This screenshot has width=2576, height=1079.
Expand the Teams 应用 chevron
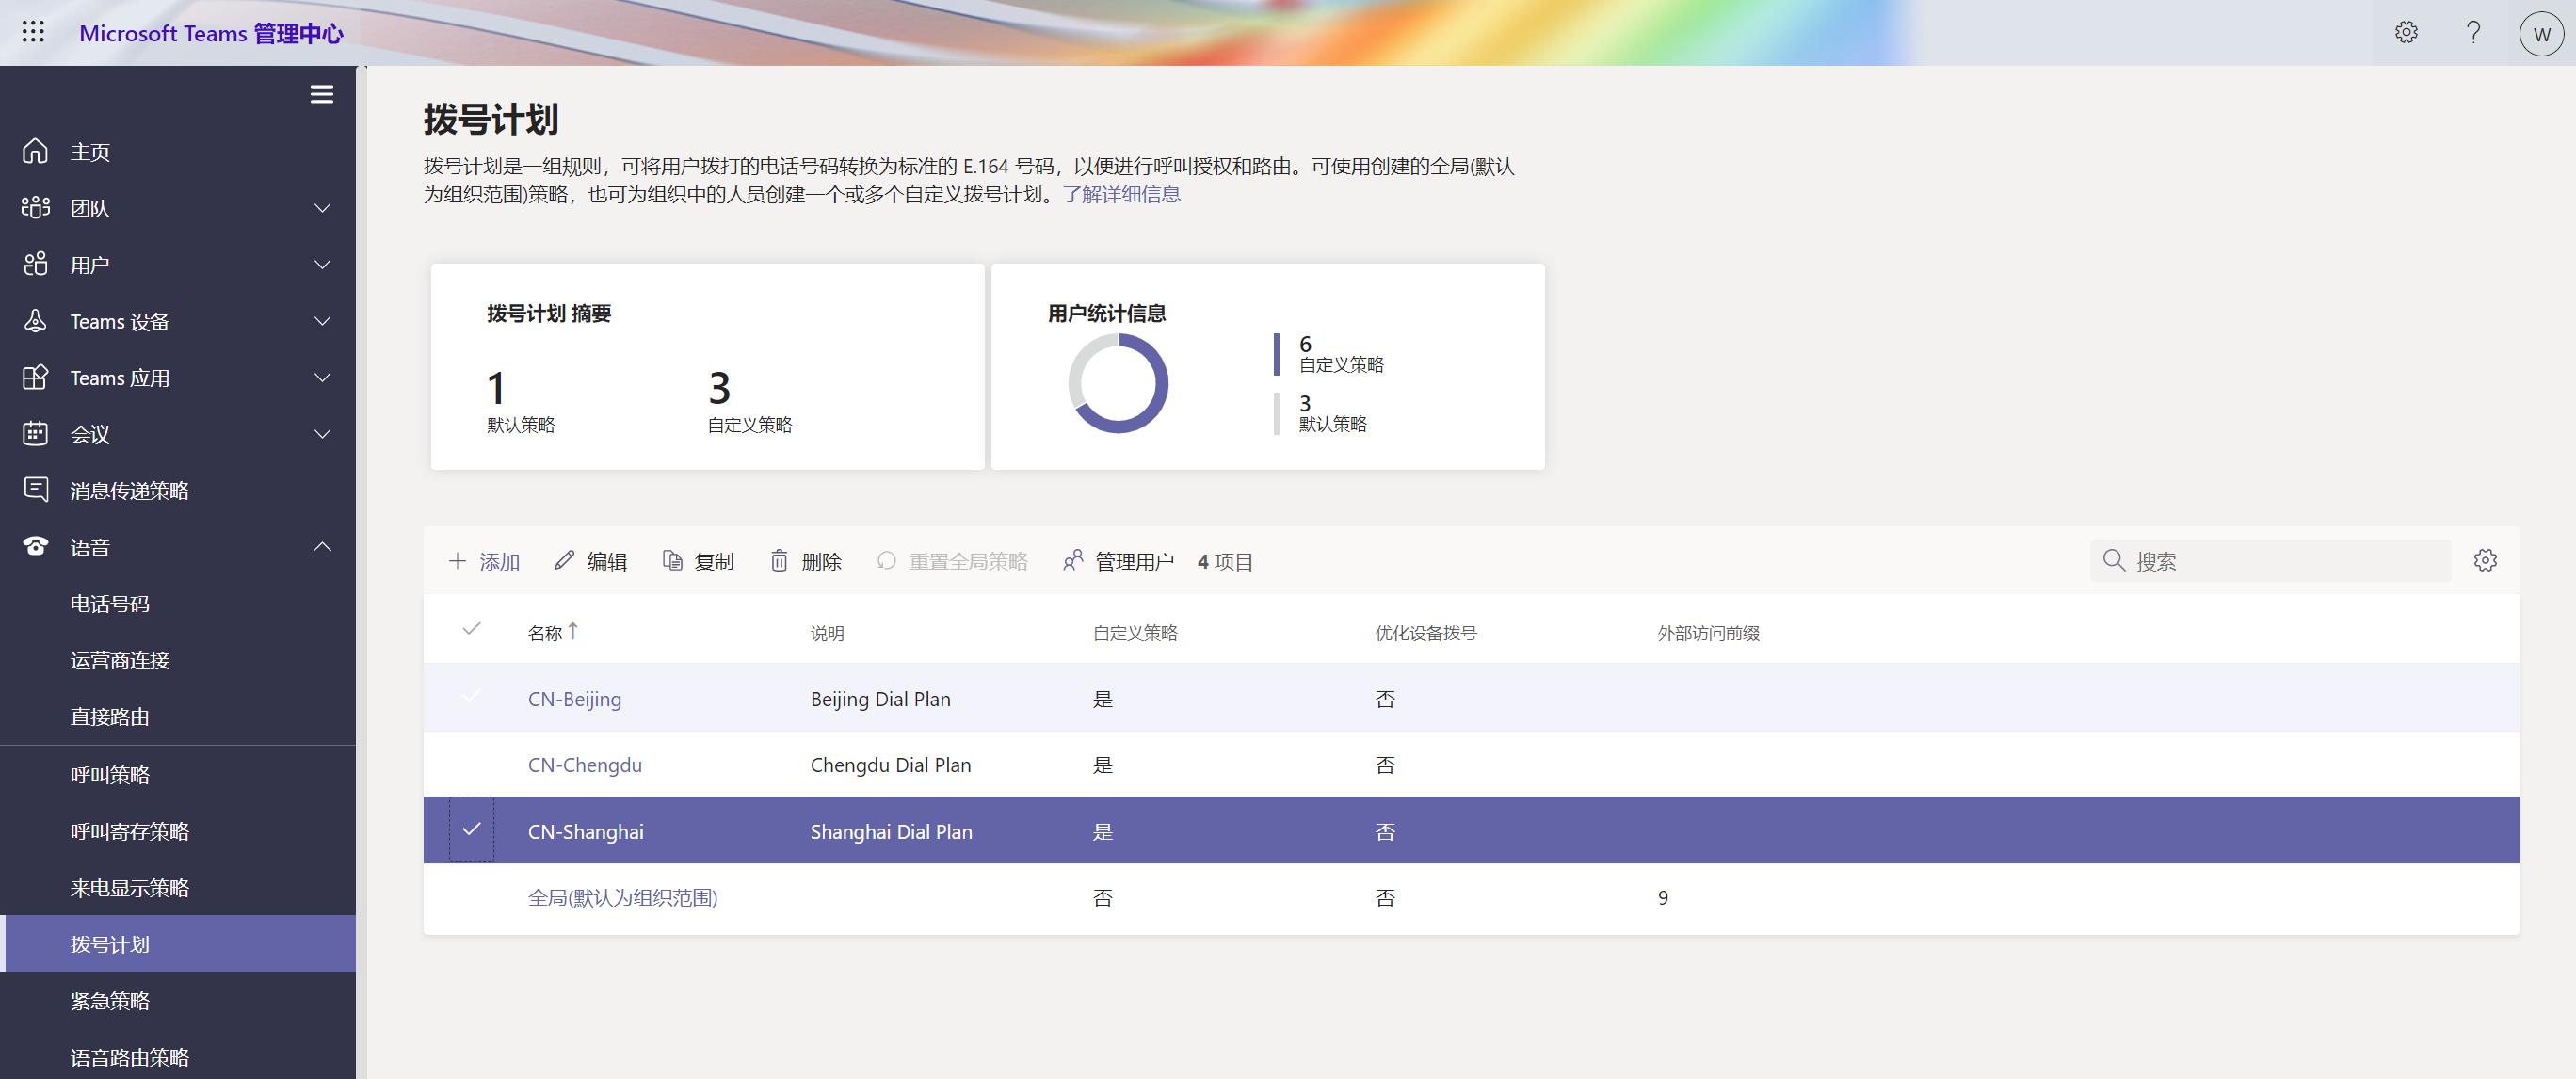322,377
